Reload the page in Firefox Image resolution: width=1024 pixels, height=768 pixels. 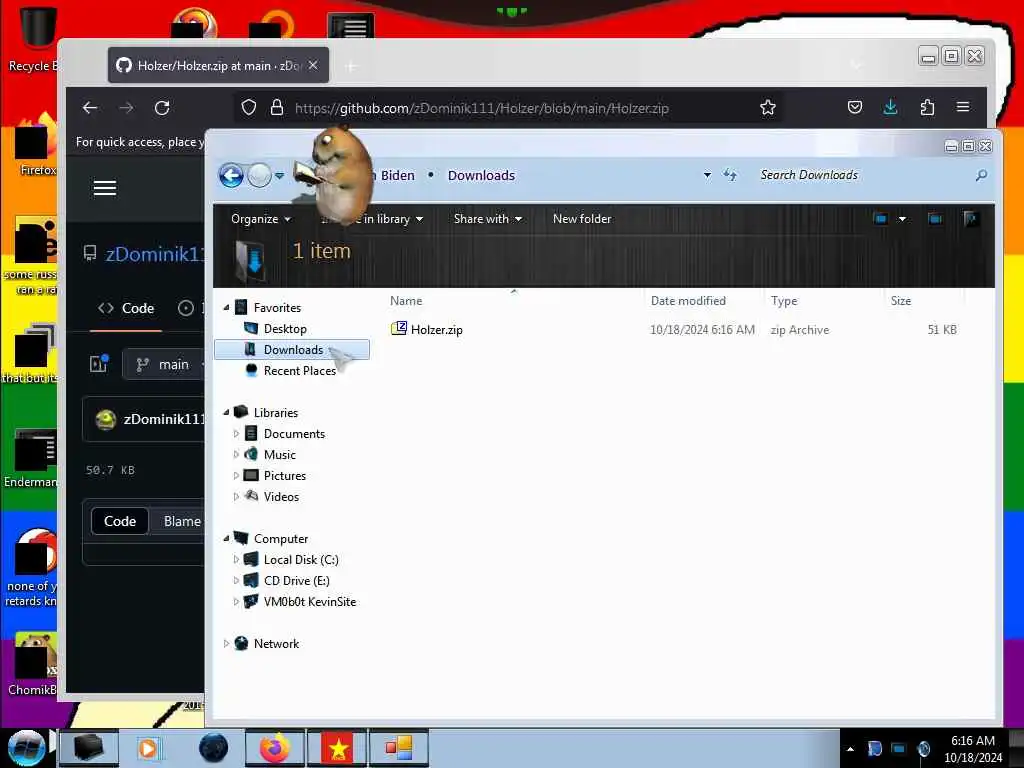[162, 108]
